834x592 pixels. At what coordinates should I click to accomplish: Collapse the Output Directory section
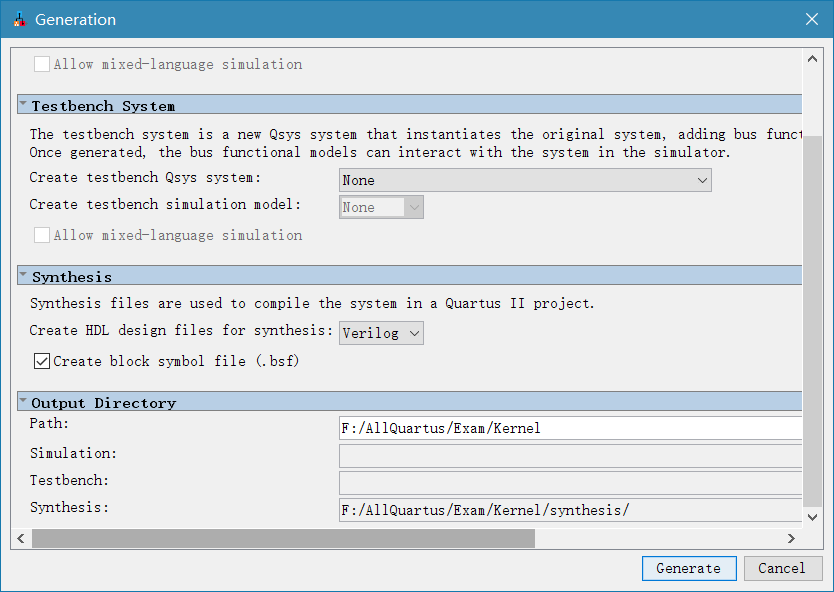click(23, 401)
